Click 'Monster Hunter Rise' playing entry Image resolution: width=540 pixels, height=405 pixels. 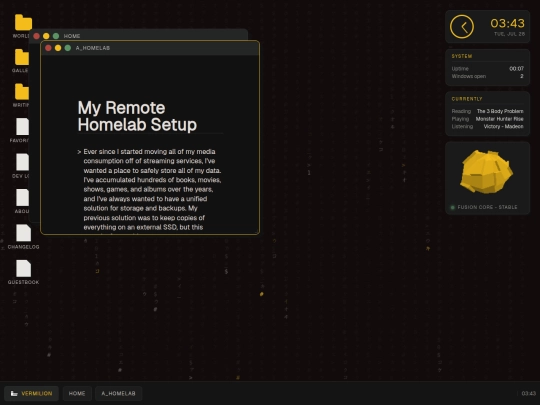point(499,119)
